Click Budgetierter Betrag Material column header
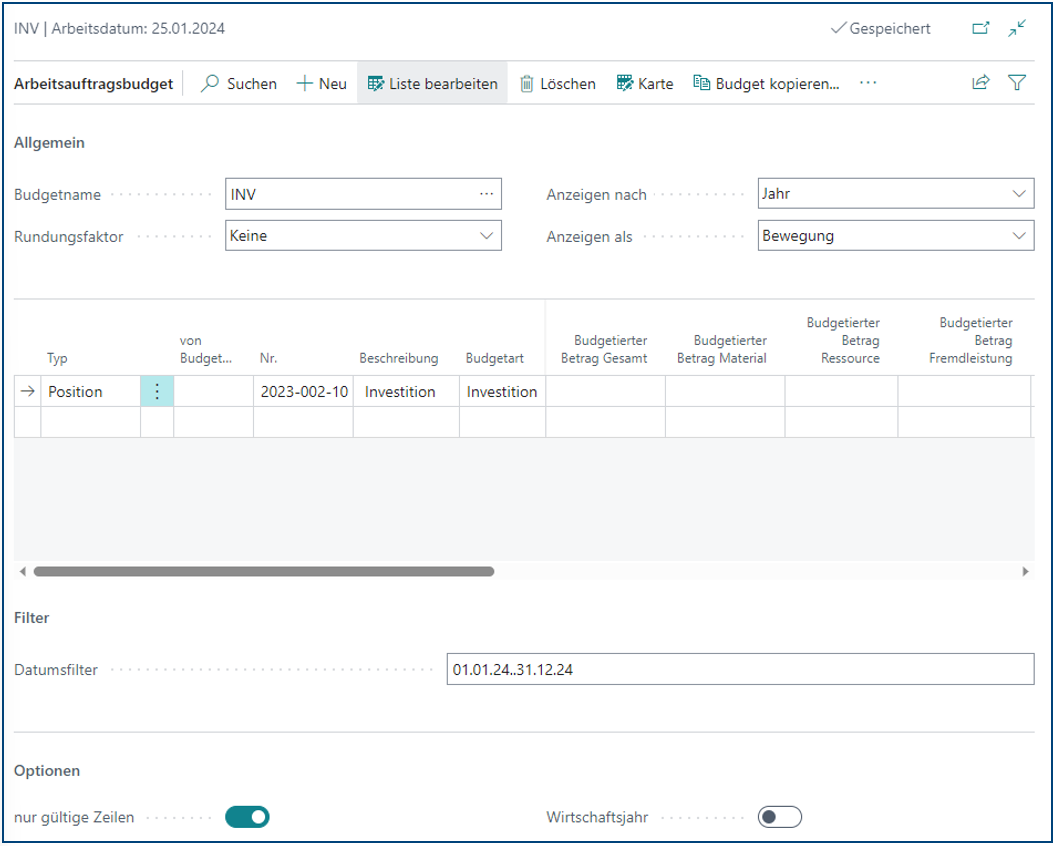The width and height of the screenshot is (1057, 846). [x=722, y=349]
